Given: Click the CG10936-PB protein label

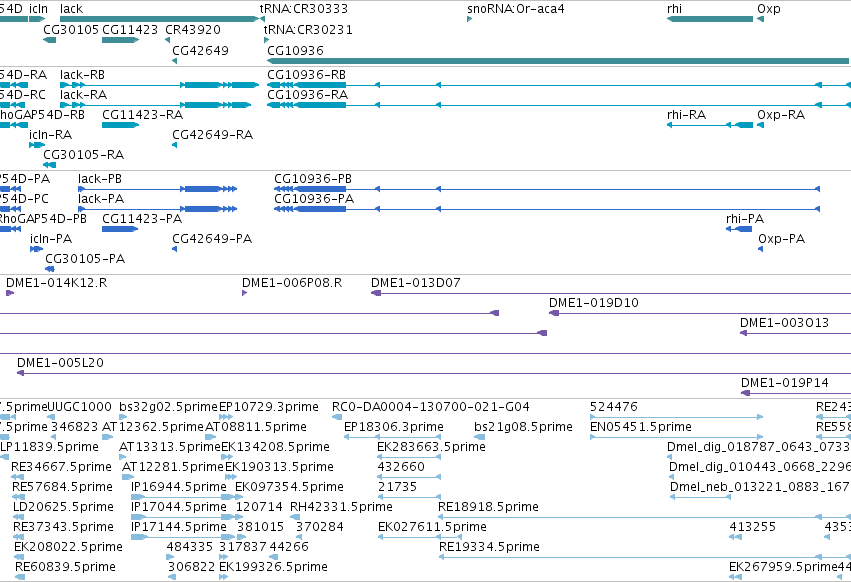Looking at the screenshot, I should pyautogui.click(x=313, y=179).
